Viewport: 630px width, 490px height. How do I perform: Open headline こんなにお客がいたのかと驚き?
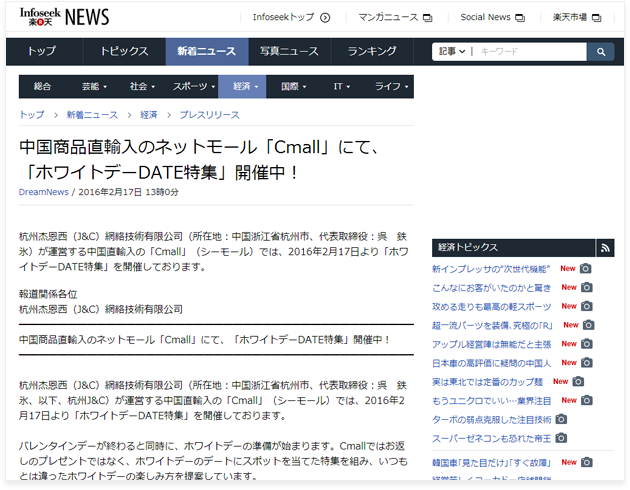491,288
